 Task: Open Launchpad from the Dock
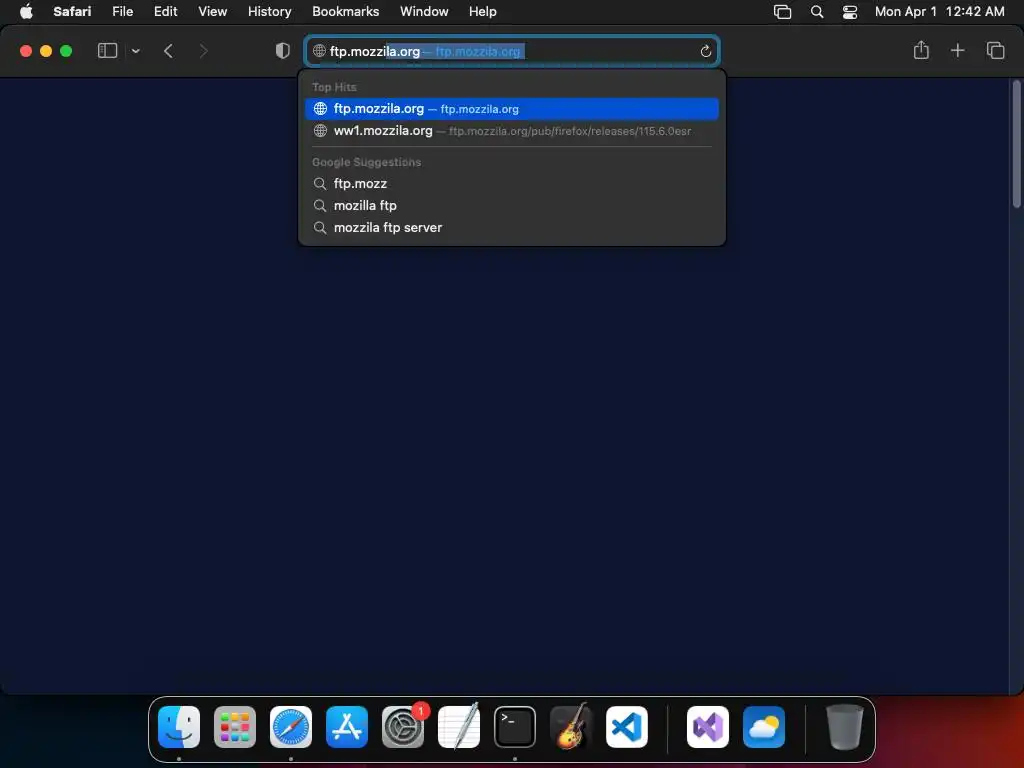point(235,727)
